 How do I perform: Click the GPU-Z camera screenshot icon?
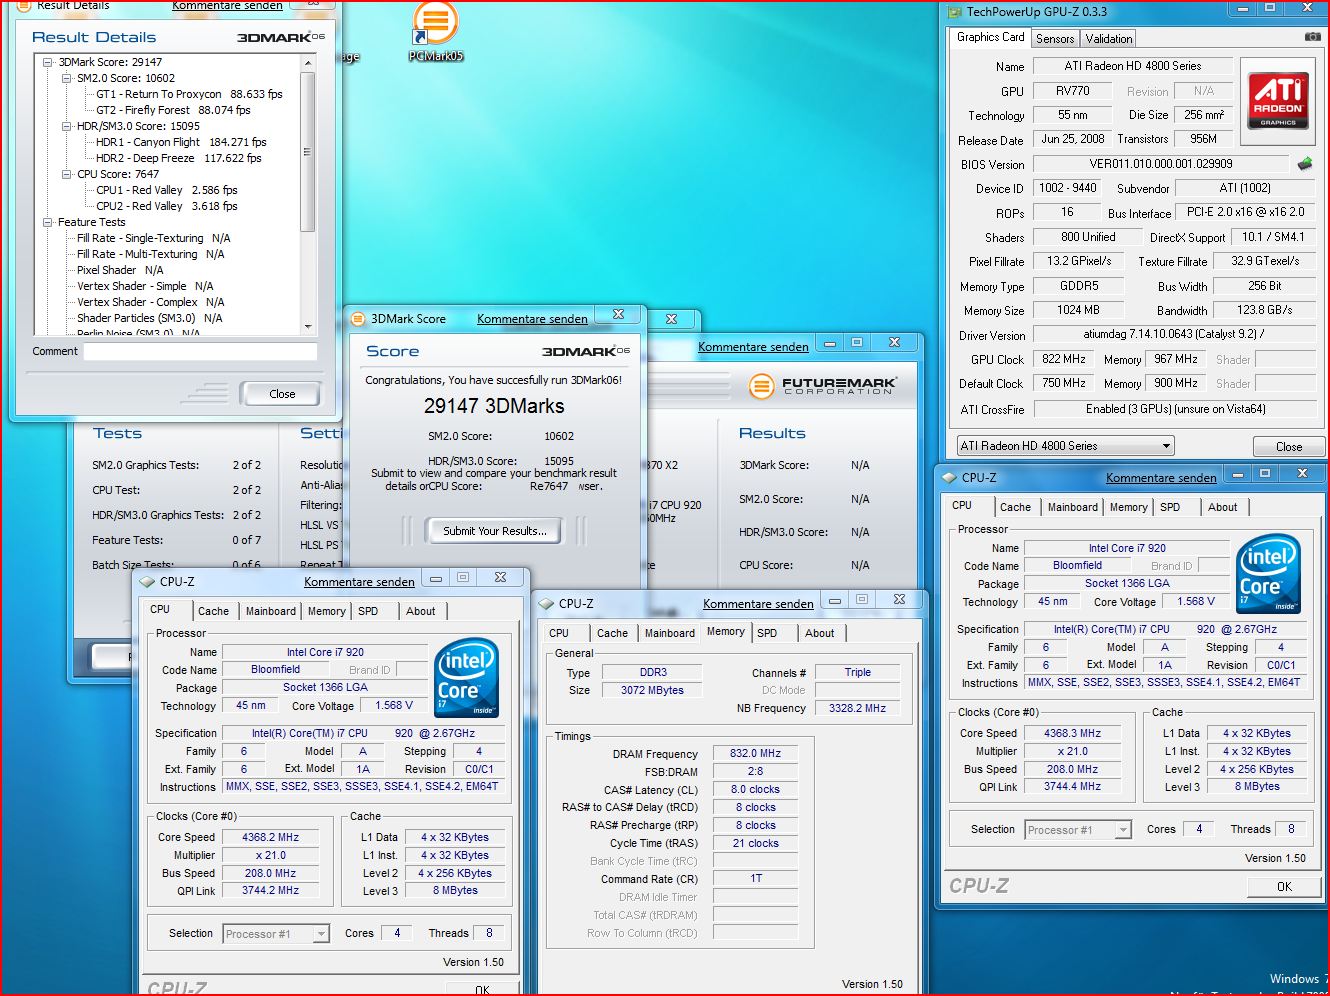(x=1312, y=37)
